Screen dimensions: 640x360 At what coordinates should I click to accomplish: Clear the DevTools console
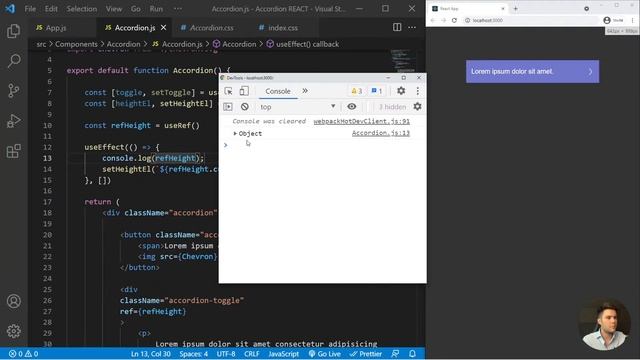(x=244, y=107)
